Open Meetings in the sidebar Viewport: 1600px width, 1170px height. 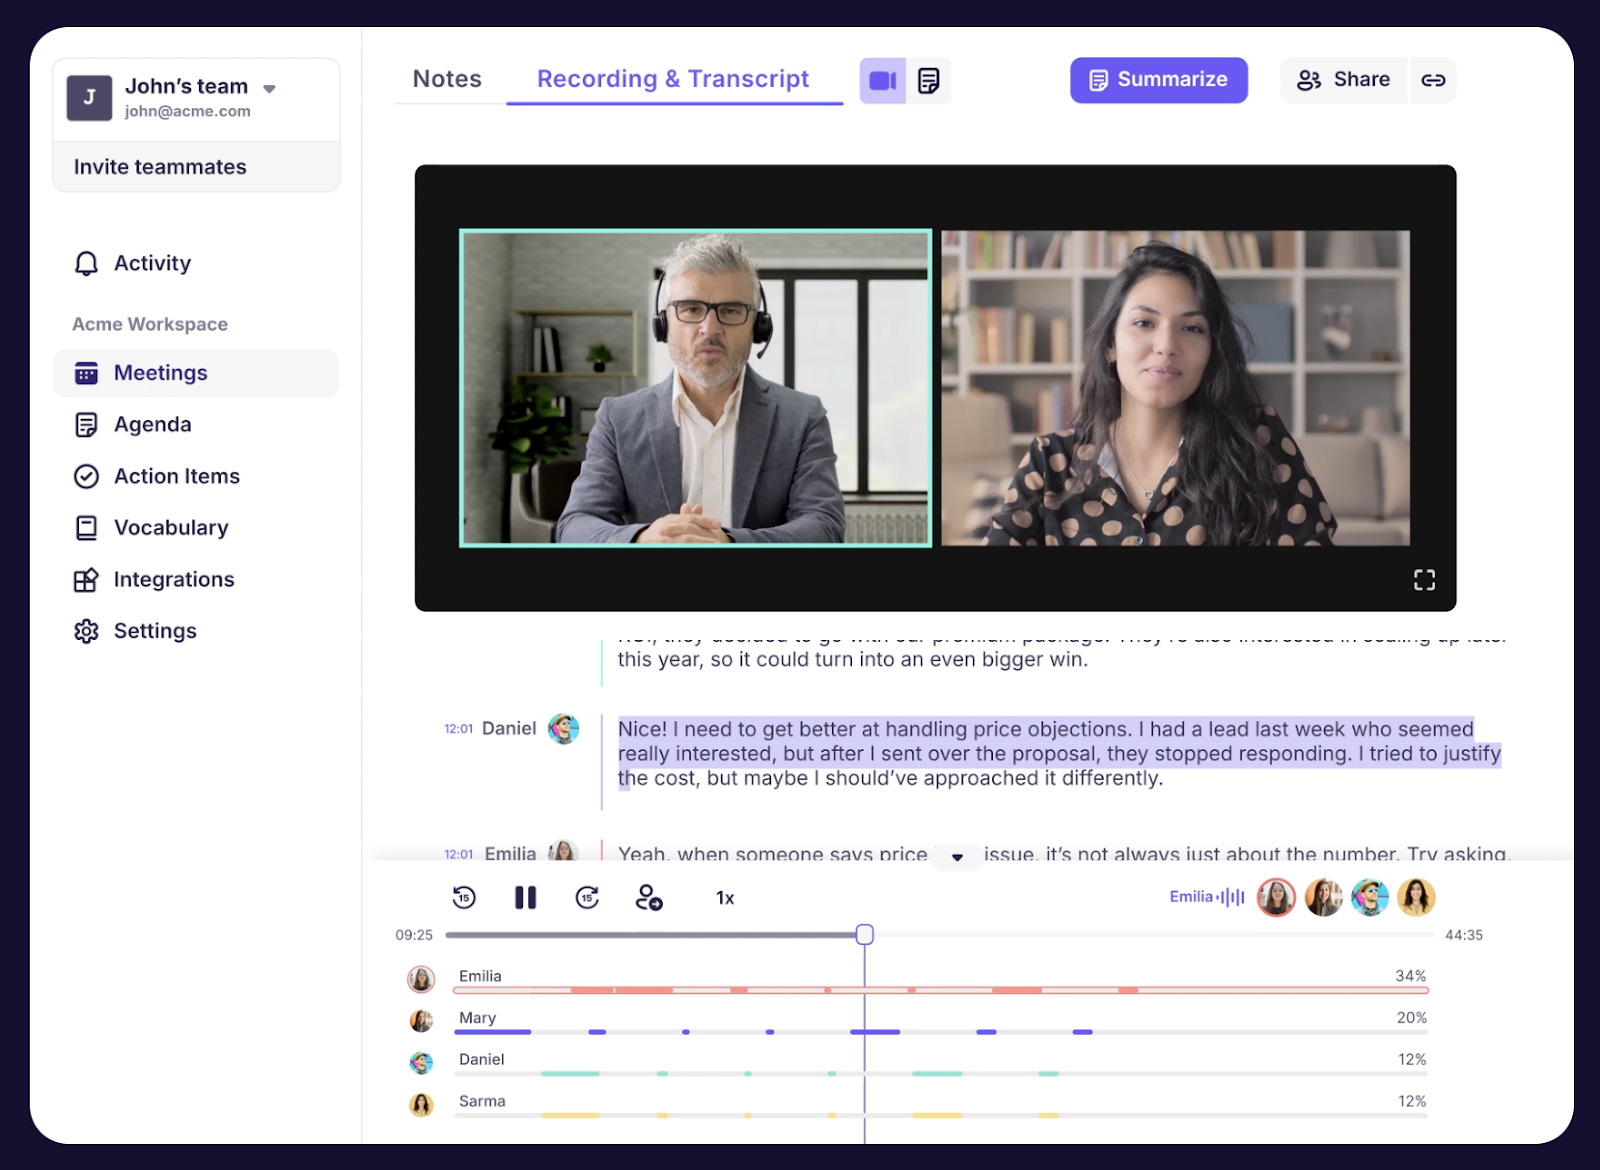[196, 373]
